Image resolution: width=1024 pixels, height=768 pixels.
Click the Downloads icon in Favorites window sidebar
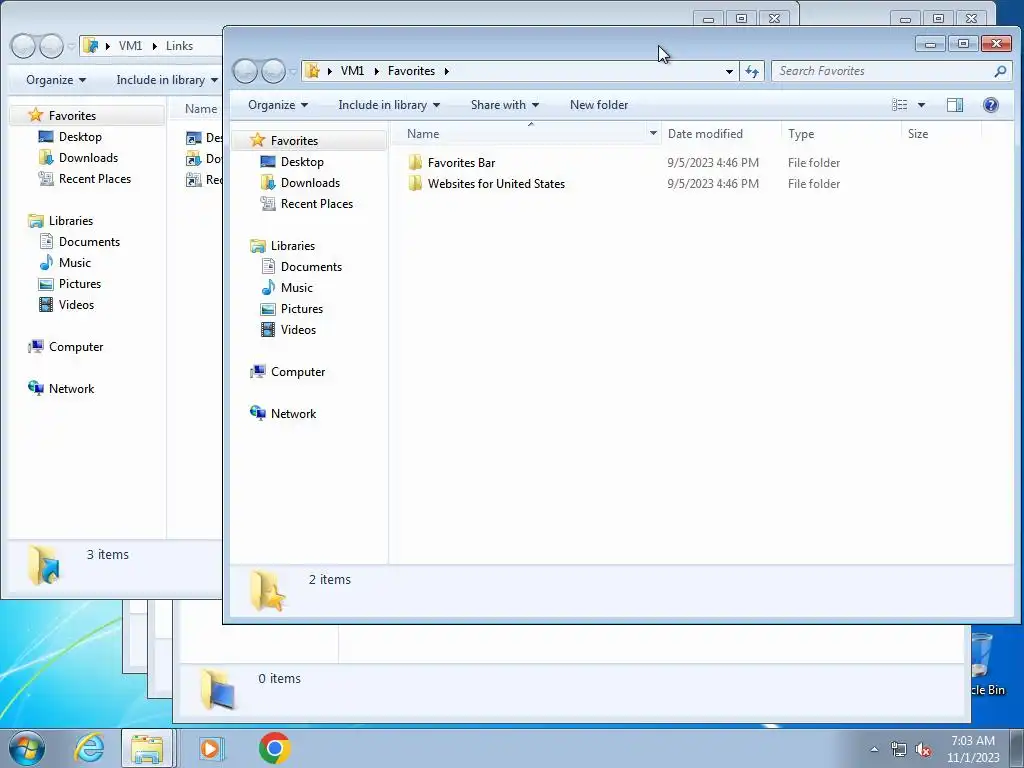click(268, 183)
